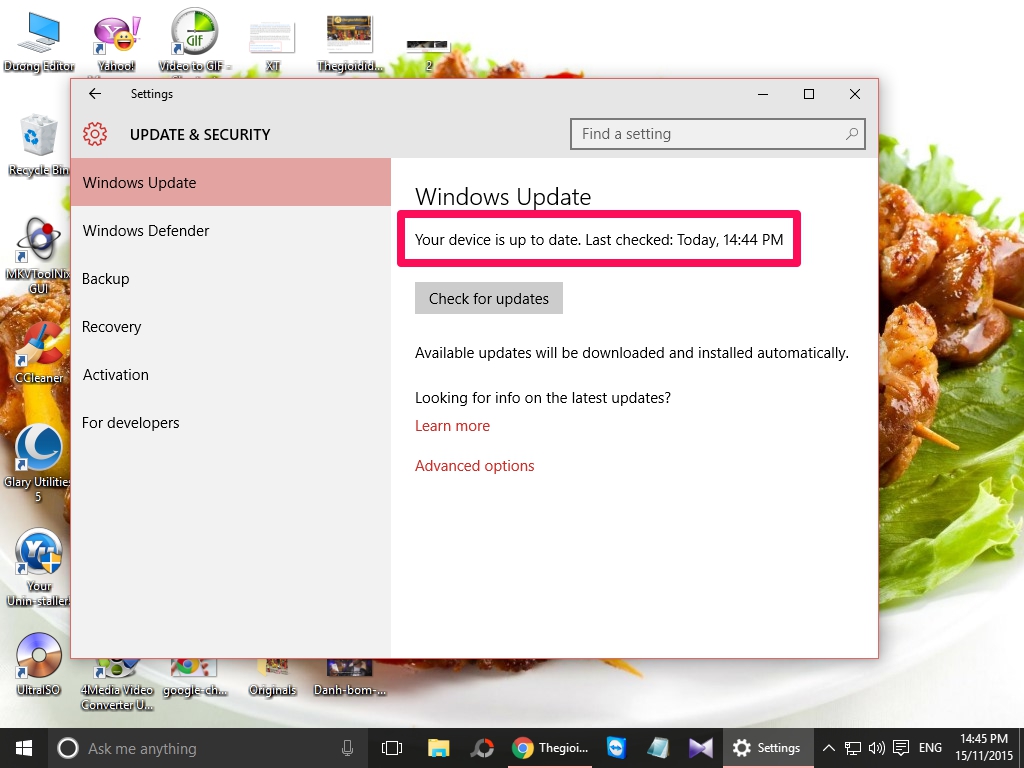Switch to the Activation section
1024x768 pixels.
(115, 375)
